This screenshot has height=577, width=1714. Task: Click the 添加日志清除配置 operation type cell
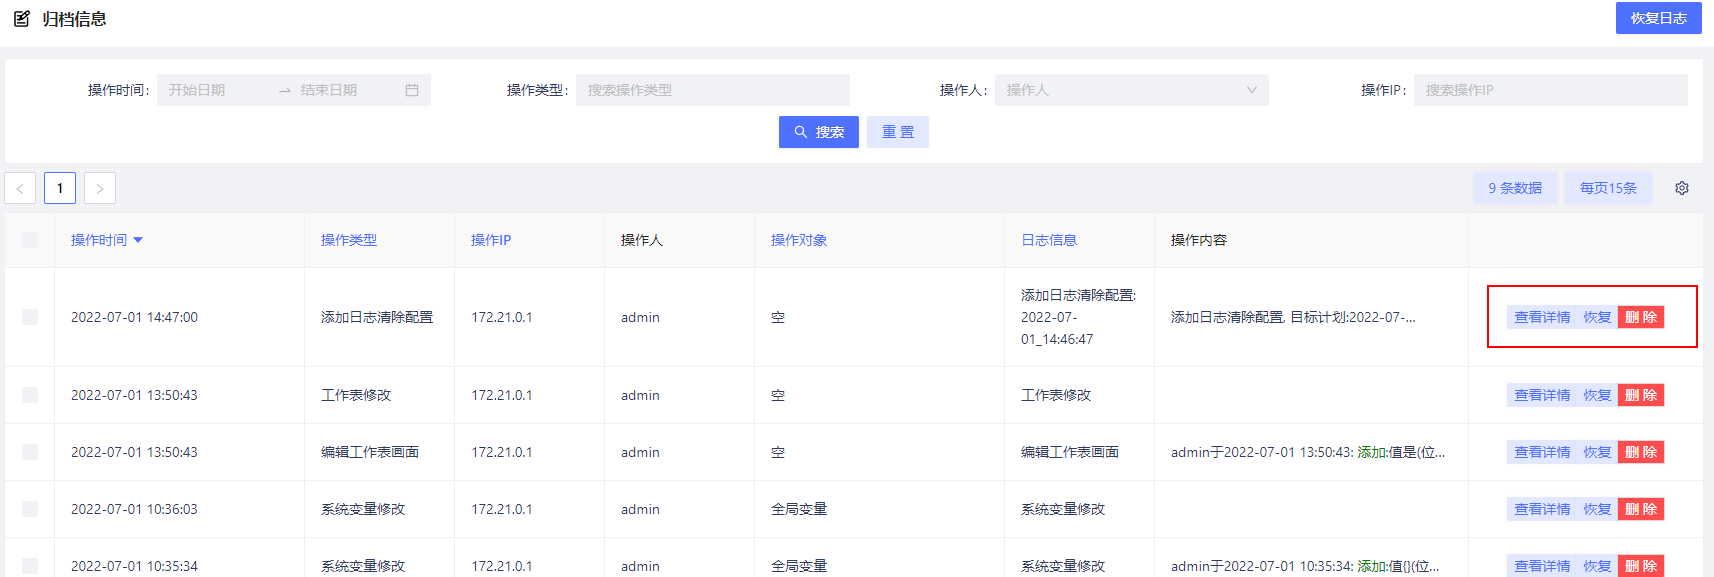click(x=377, y=317)
